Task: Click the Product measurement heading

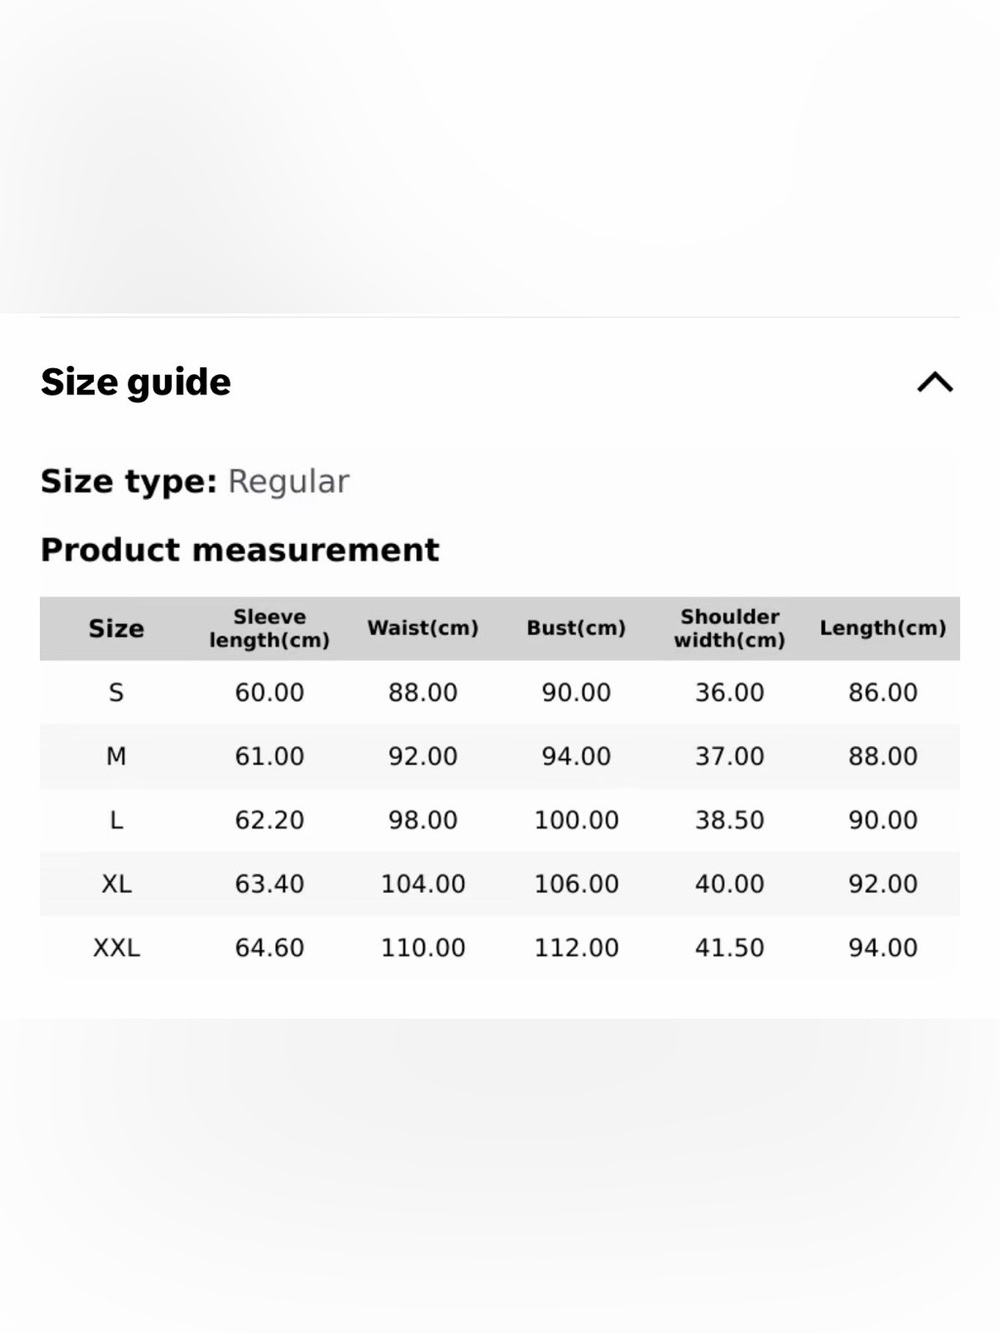Action: pyautogui.click(x=240, y=549)
